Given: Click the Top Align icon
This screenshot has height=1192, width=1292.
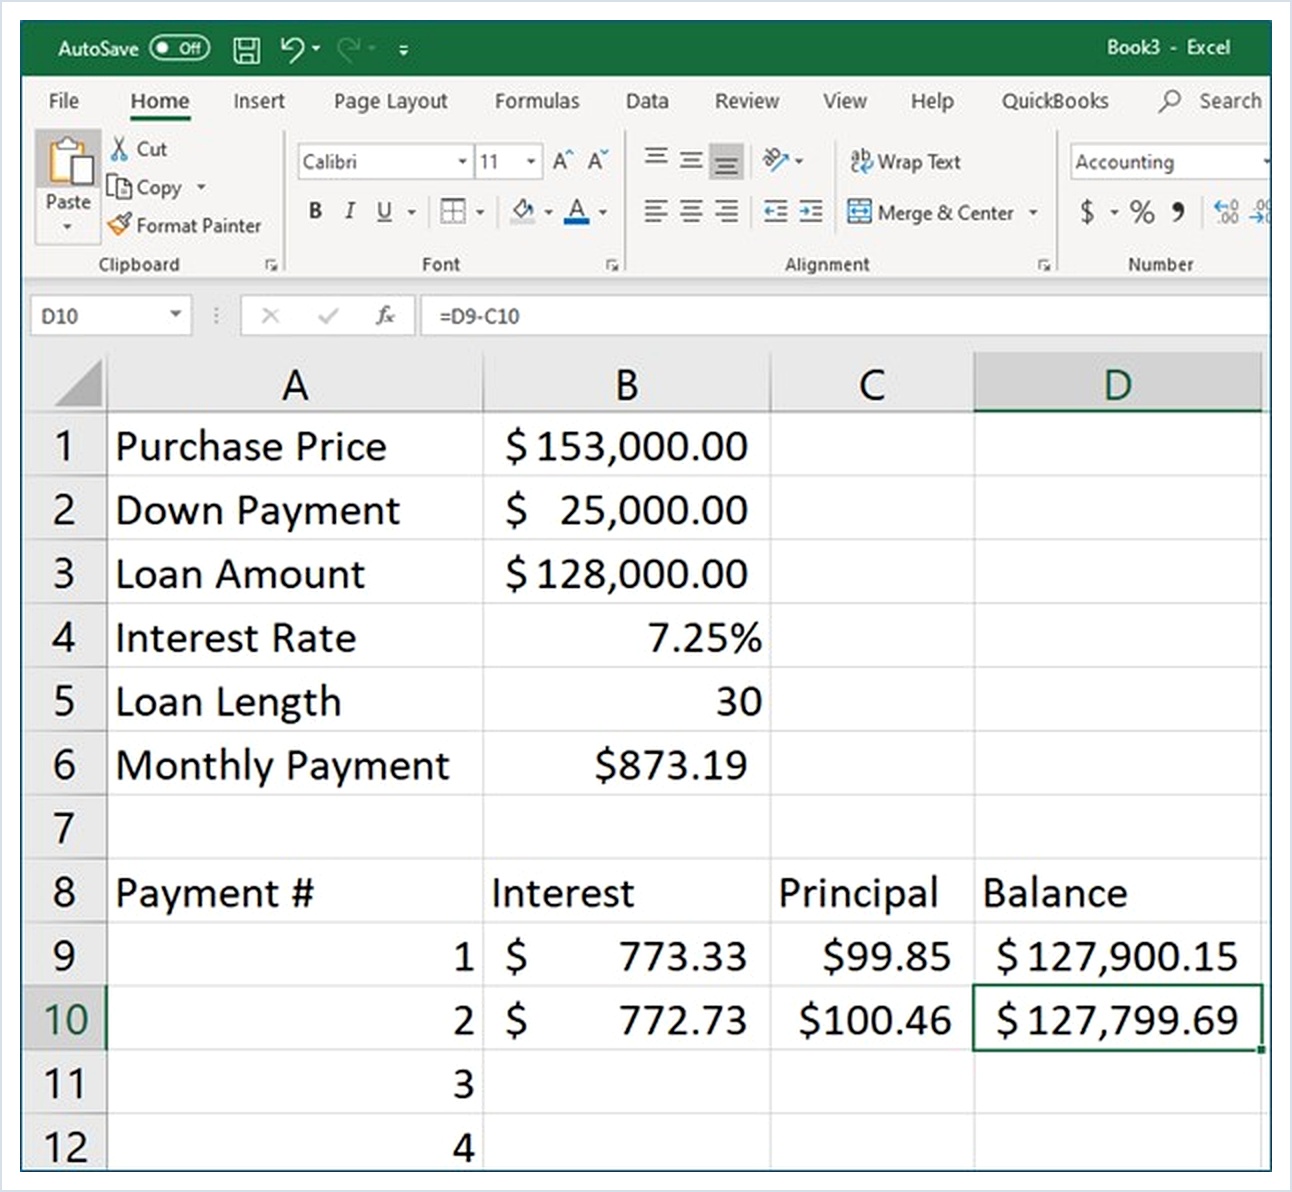Looking at the screenshot, I should [x=656, y=158].
